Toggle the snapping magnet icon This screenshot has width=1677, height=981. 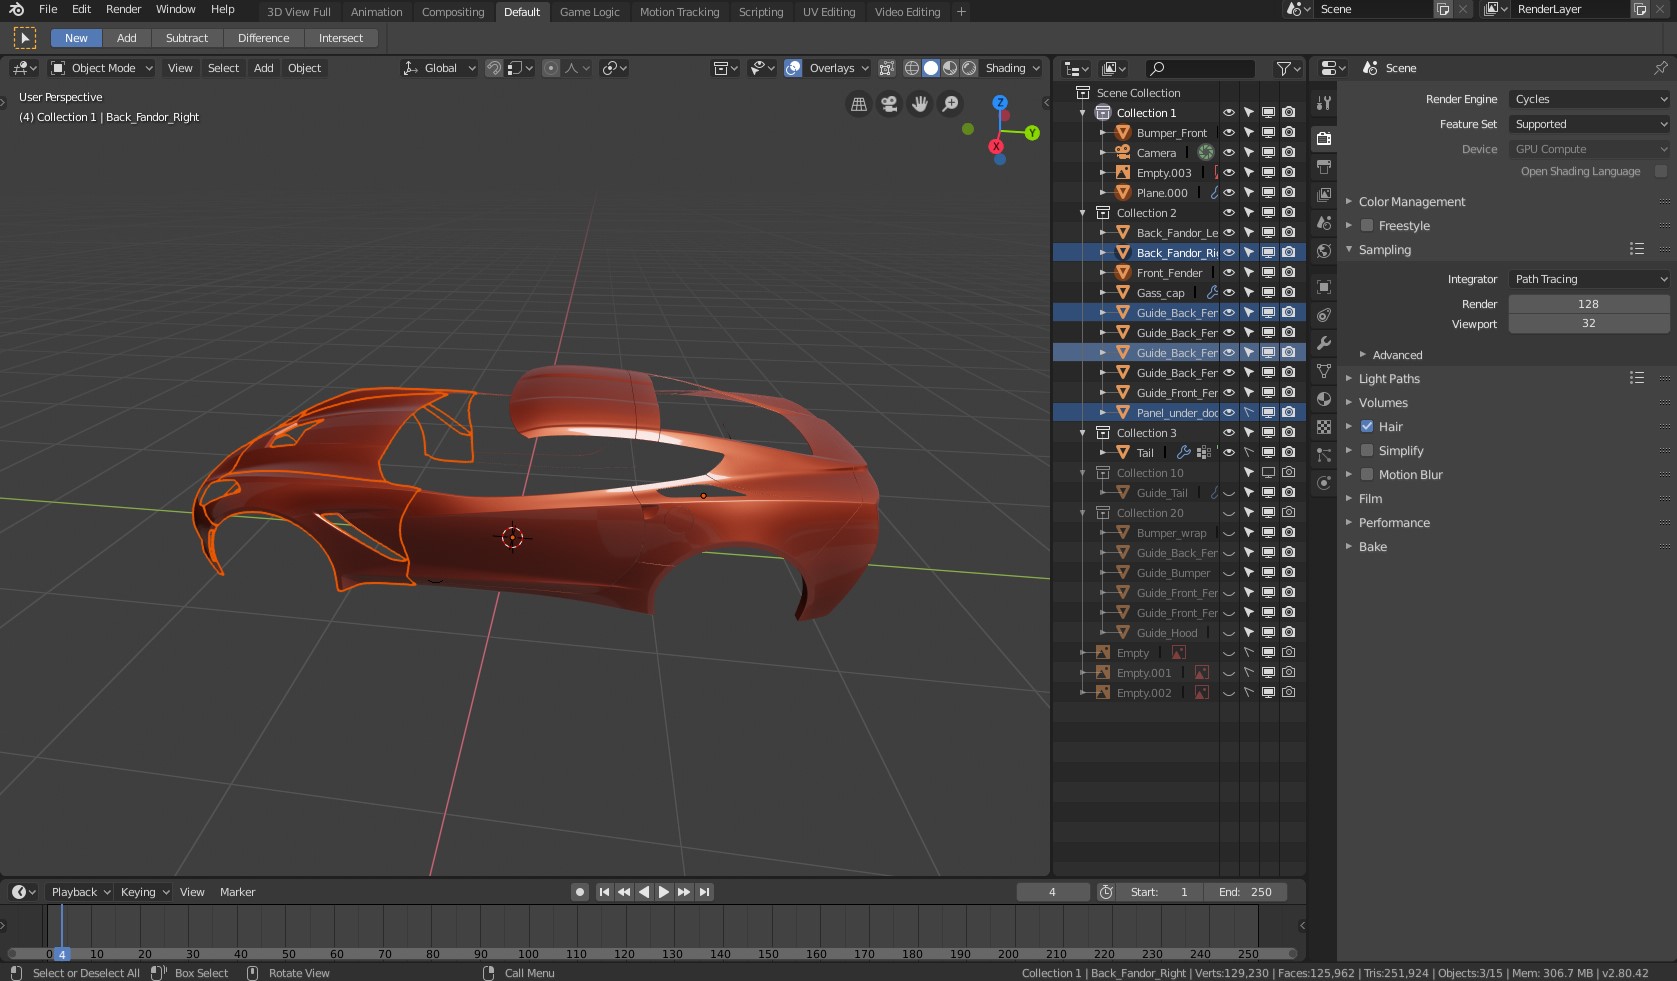pyautogui.click(x=494, y=68)
